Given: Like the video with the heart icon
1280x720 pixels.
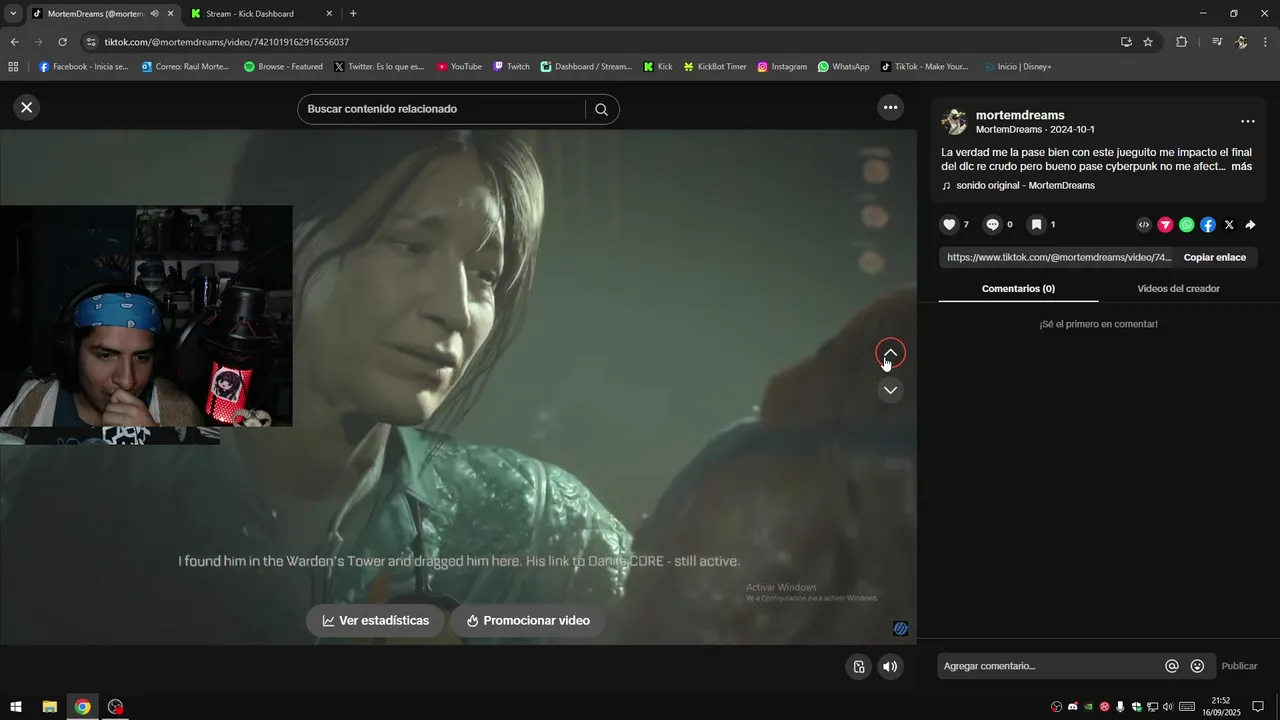Looking at the screenshot, I should (x=949, y=225).
